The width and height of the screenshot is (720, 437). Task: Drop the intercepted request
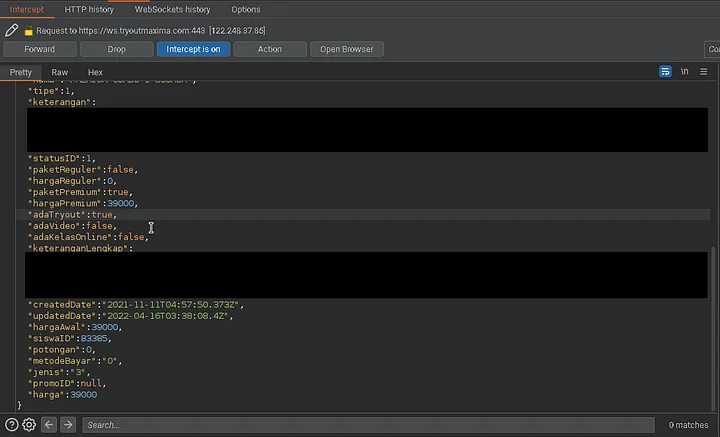click(x=117, y=49)
